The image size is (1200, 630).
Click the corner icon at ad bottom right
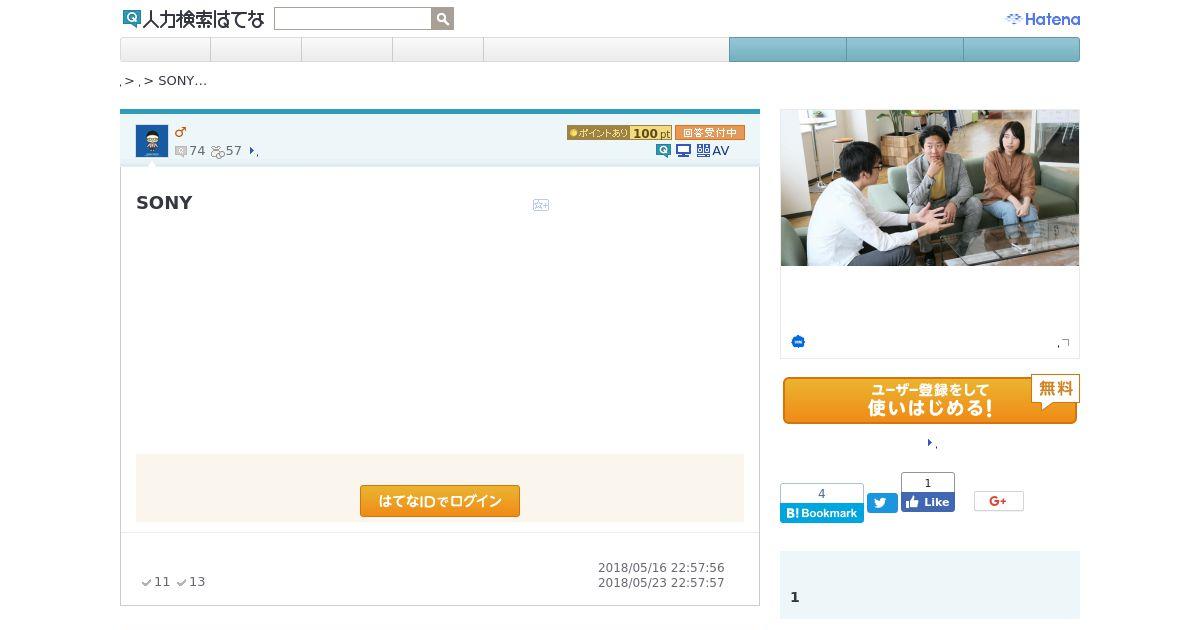(1065, 343)
